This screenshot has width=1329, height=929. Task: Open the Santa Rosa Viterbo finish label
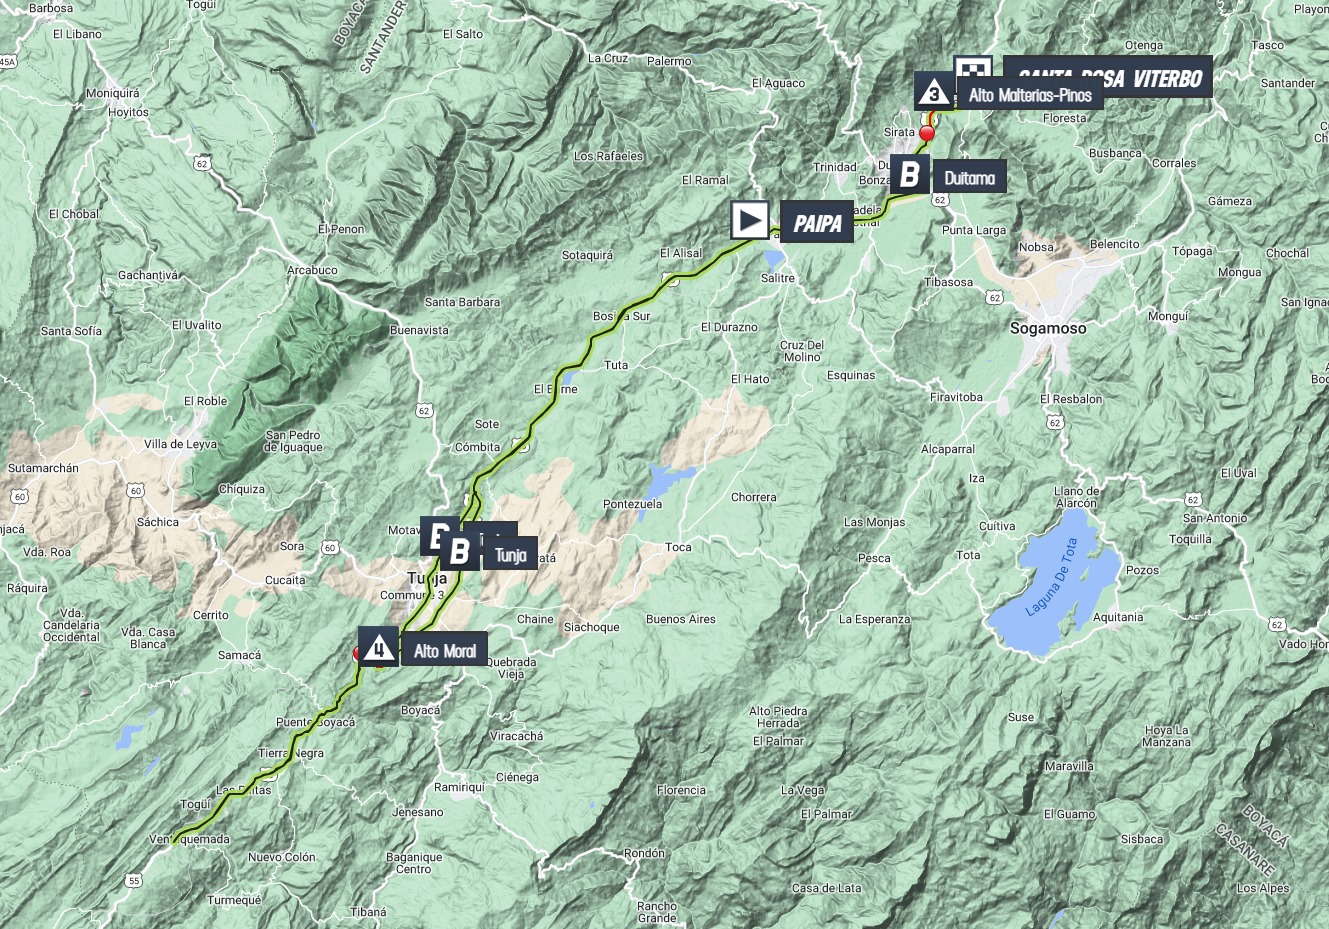pos(1108,78)
